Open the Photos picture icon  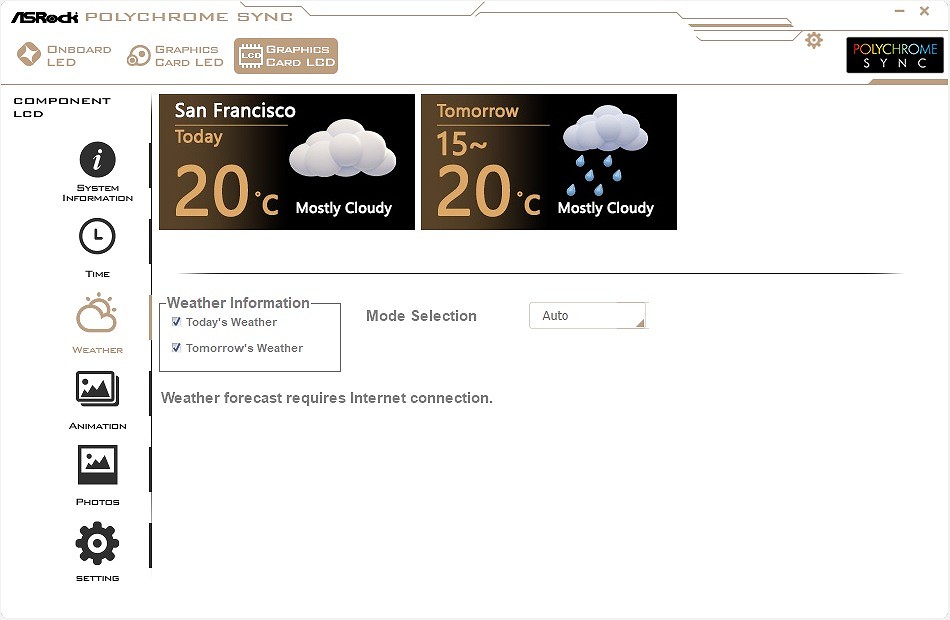[97, 465]
